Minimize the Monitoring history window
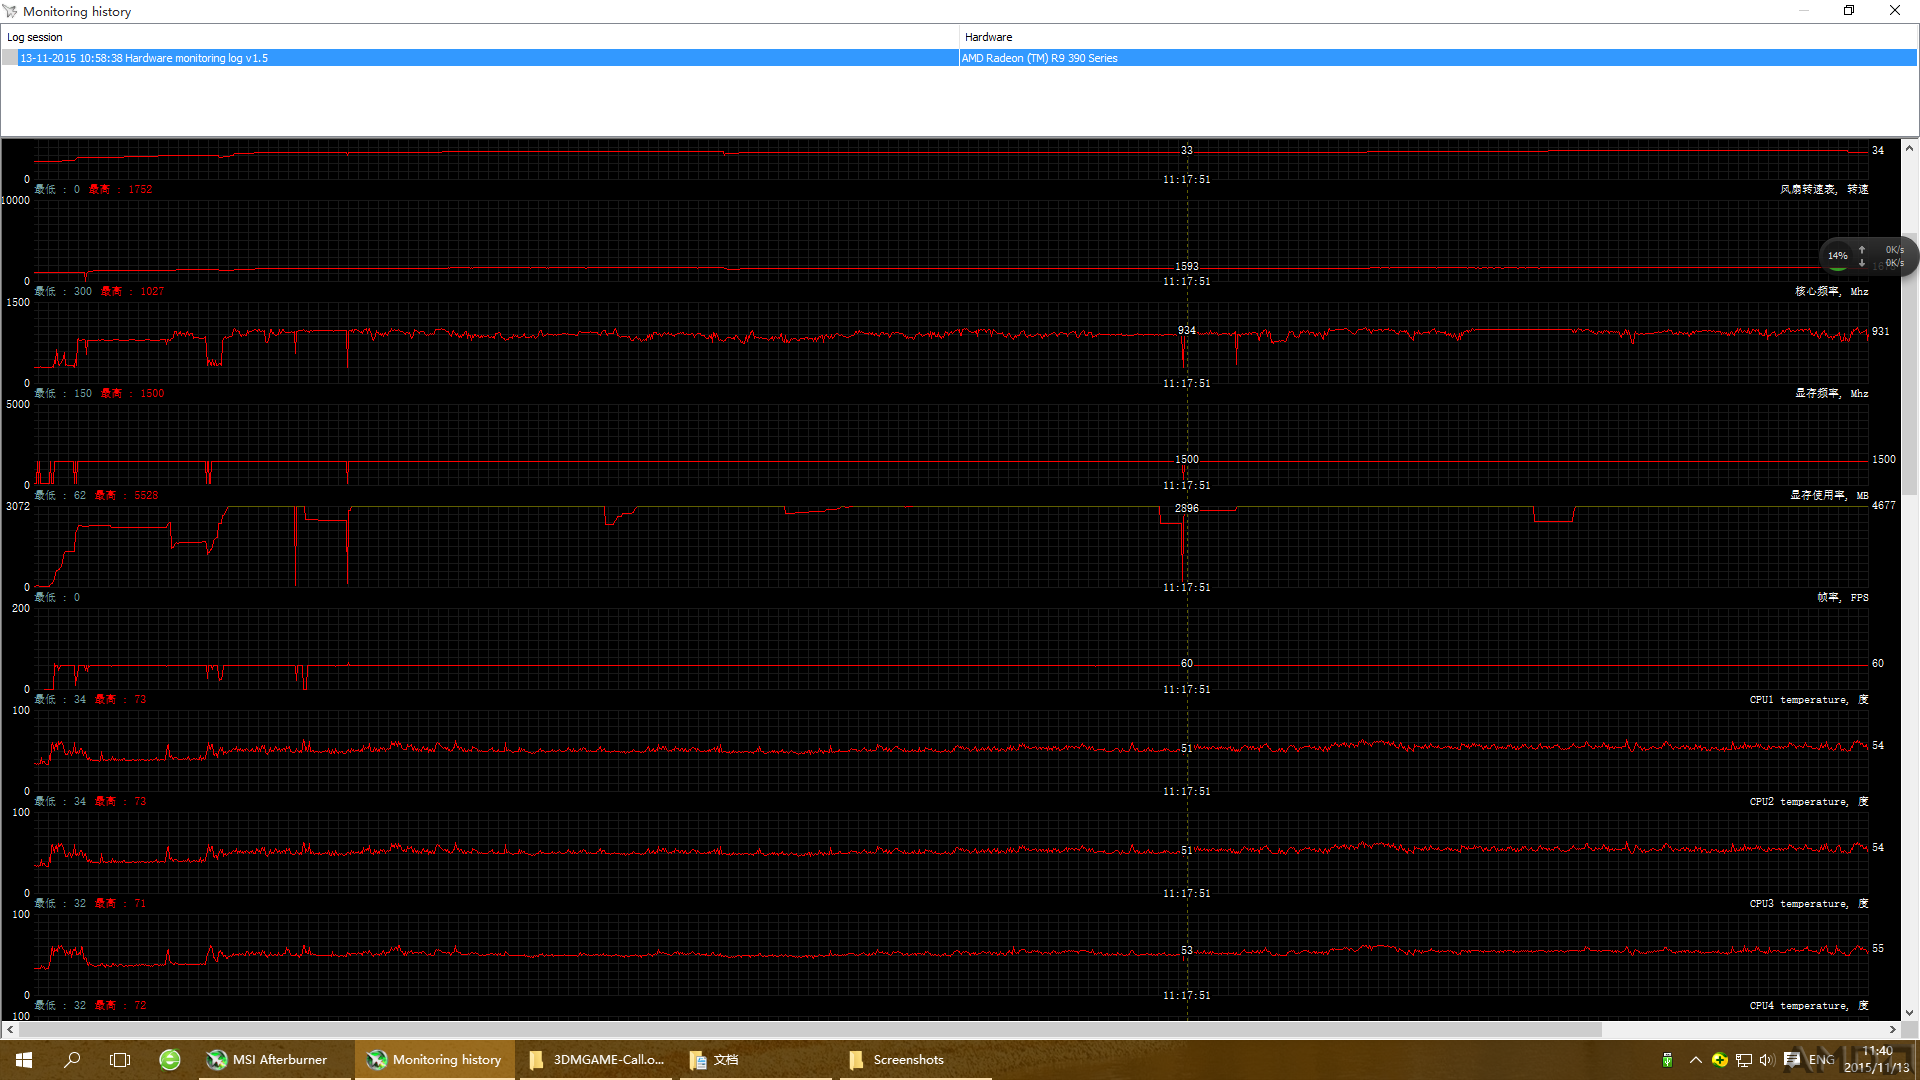 (x=1804, y=11)
